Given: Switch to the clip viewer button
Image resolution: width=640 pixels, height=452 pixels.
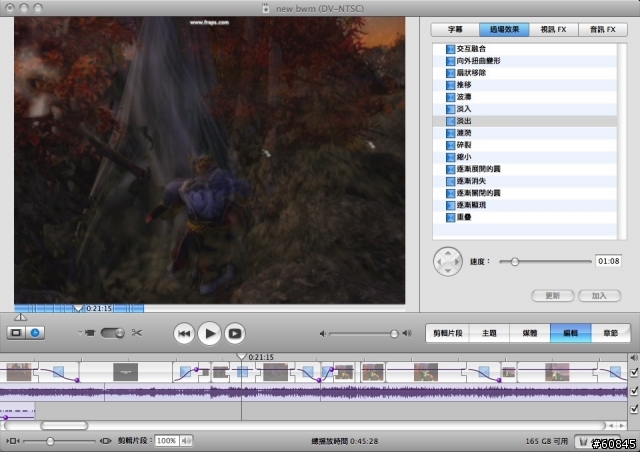Looking at the screenshot, I should (16, 333).
